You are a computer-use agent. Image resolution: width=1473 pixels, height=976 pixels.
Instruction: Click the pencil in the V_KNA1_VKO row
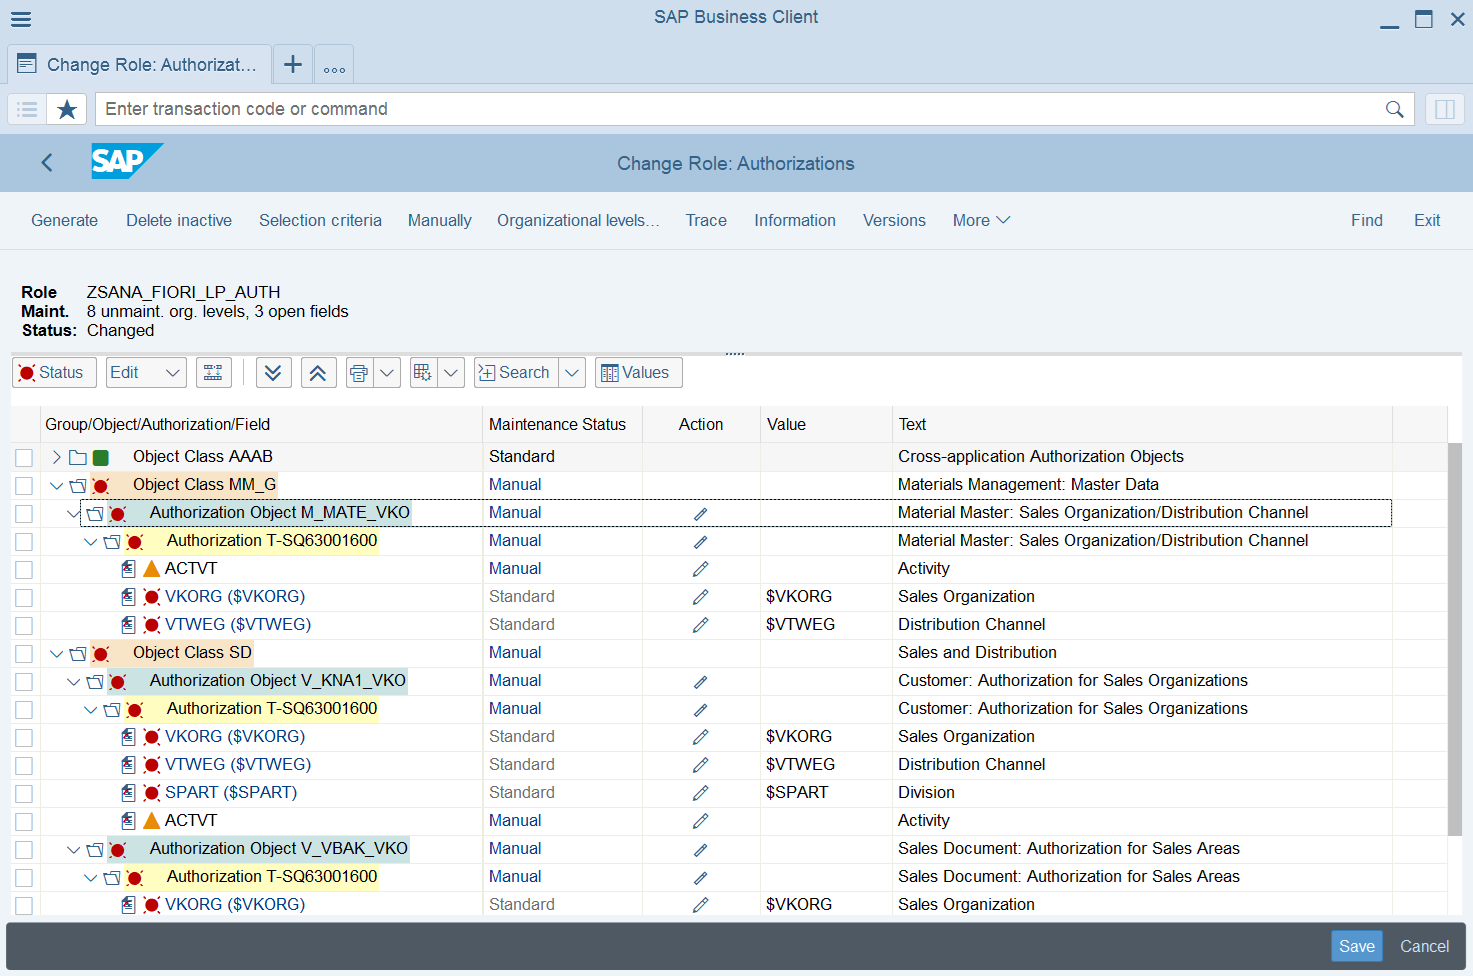pos(701,681)
